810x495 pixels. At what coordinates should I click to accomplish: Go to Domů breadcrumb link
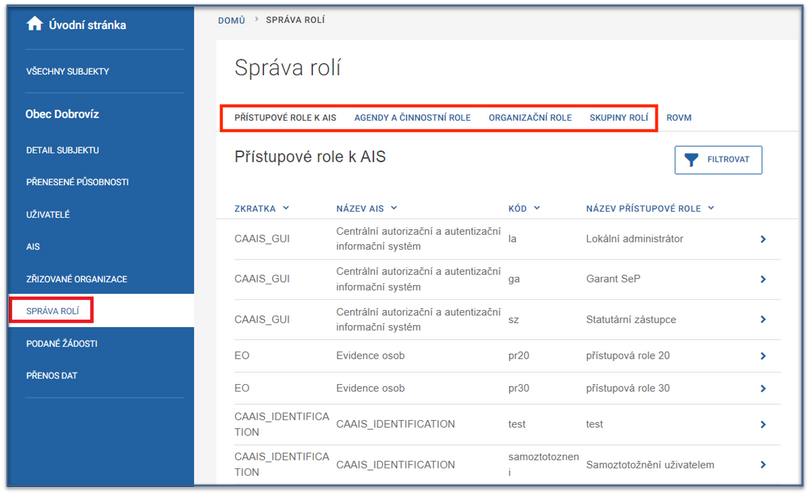coord(232,20)
